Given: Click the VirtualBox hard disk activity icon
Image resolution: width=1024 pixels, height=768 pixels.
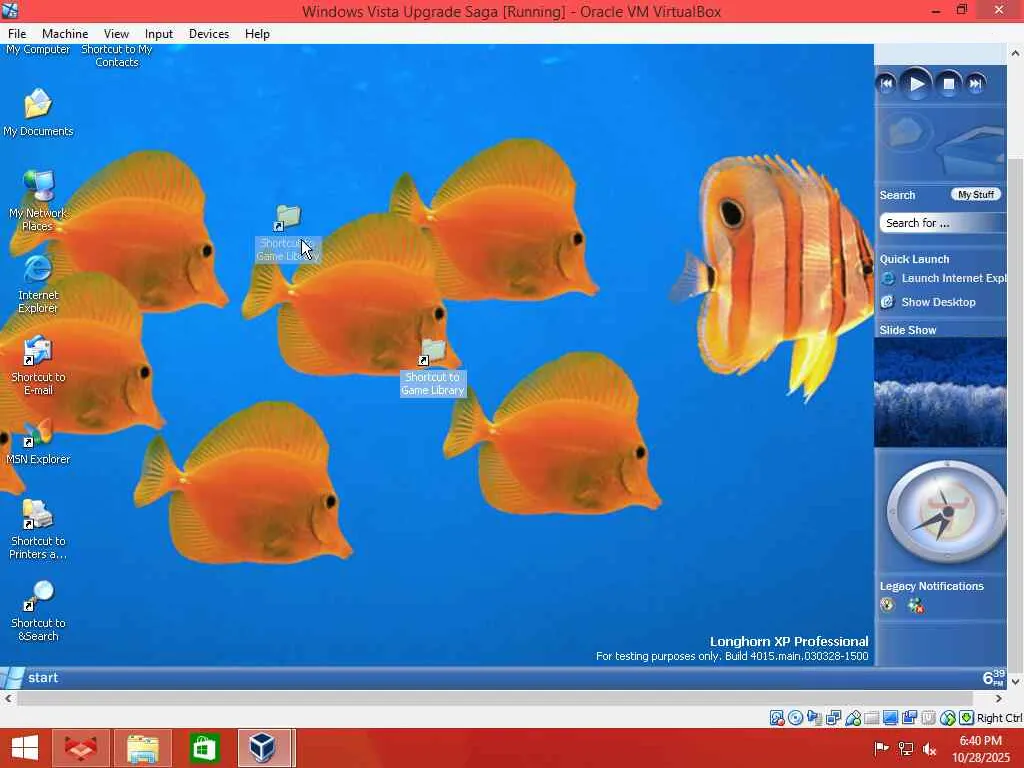Looking at the screenshot, I should pyautogui.click(x=776, y=718).
